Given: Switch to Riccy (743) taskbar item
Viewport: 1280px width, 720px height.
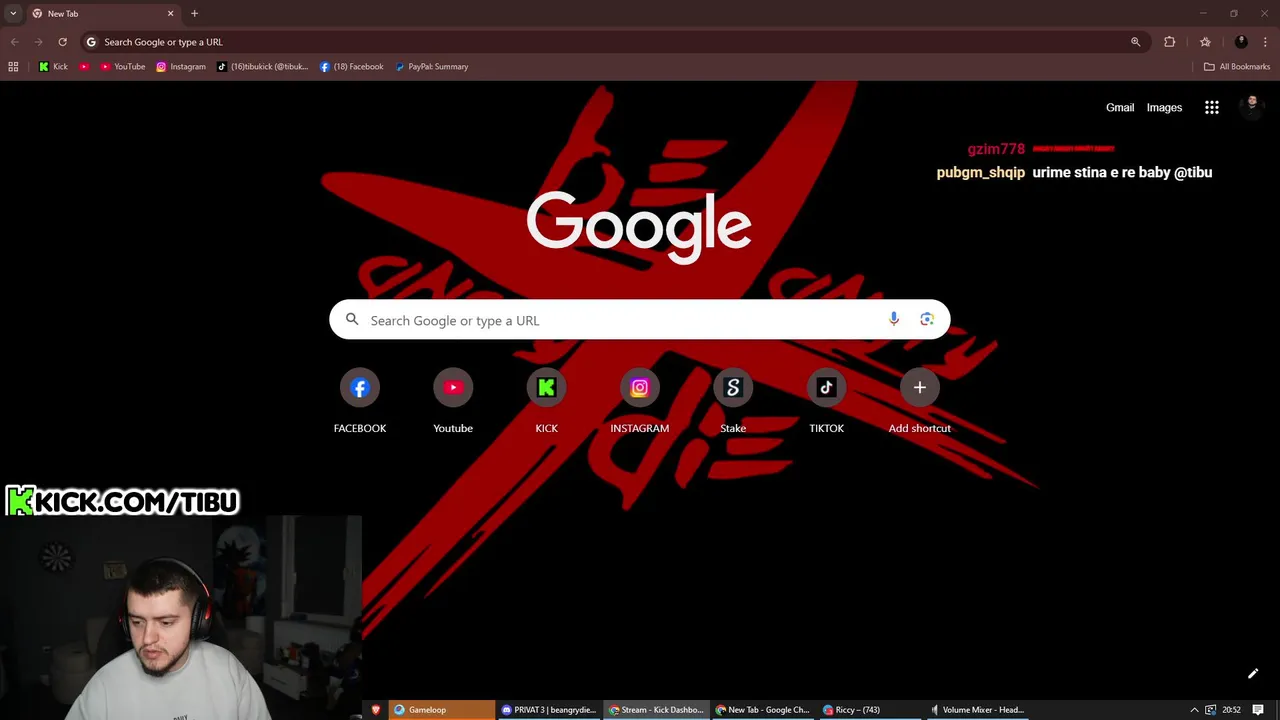Looking at the screenshot, I should pos(870,710).
